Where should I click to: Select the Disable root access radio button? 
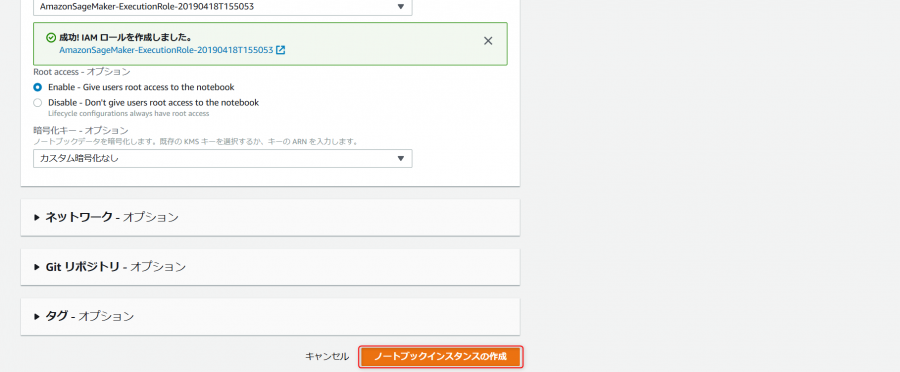coord(37,103)
